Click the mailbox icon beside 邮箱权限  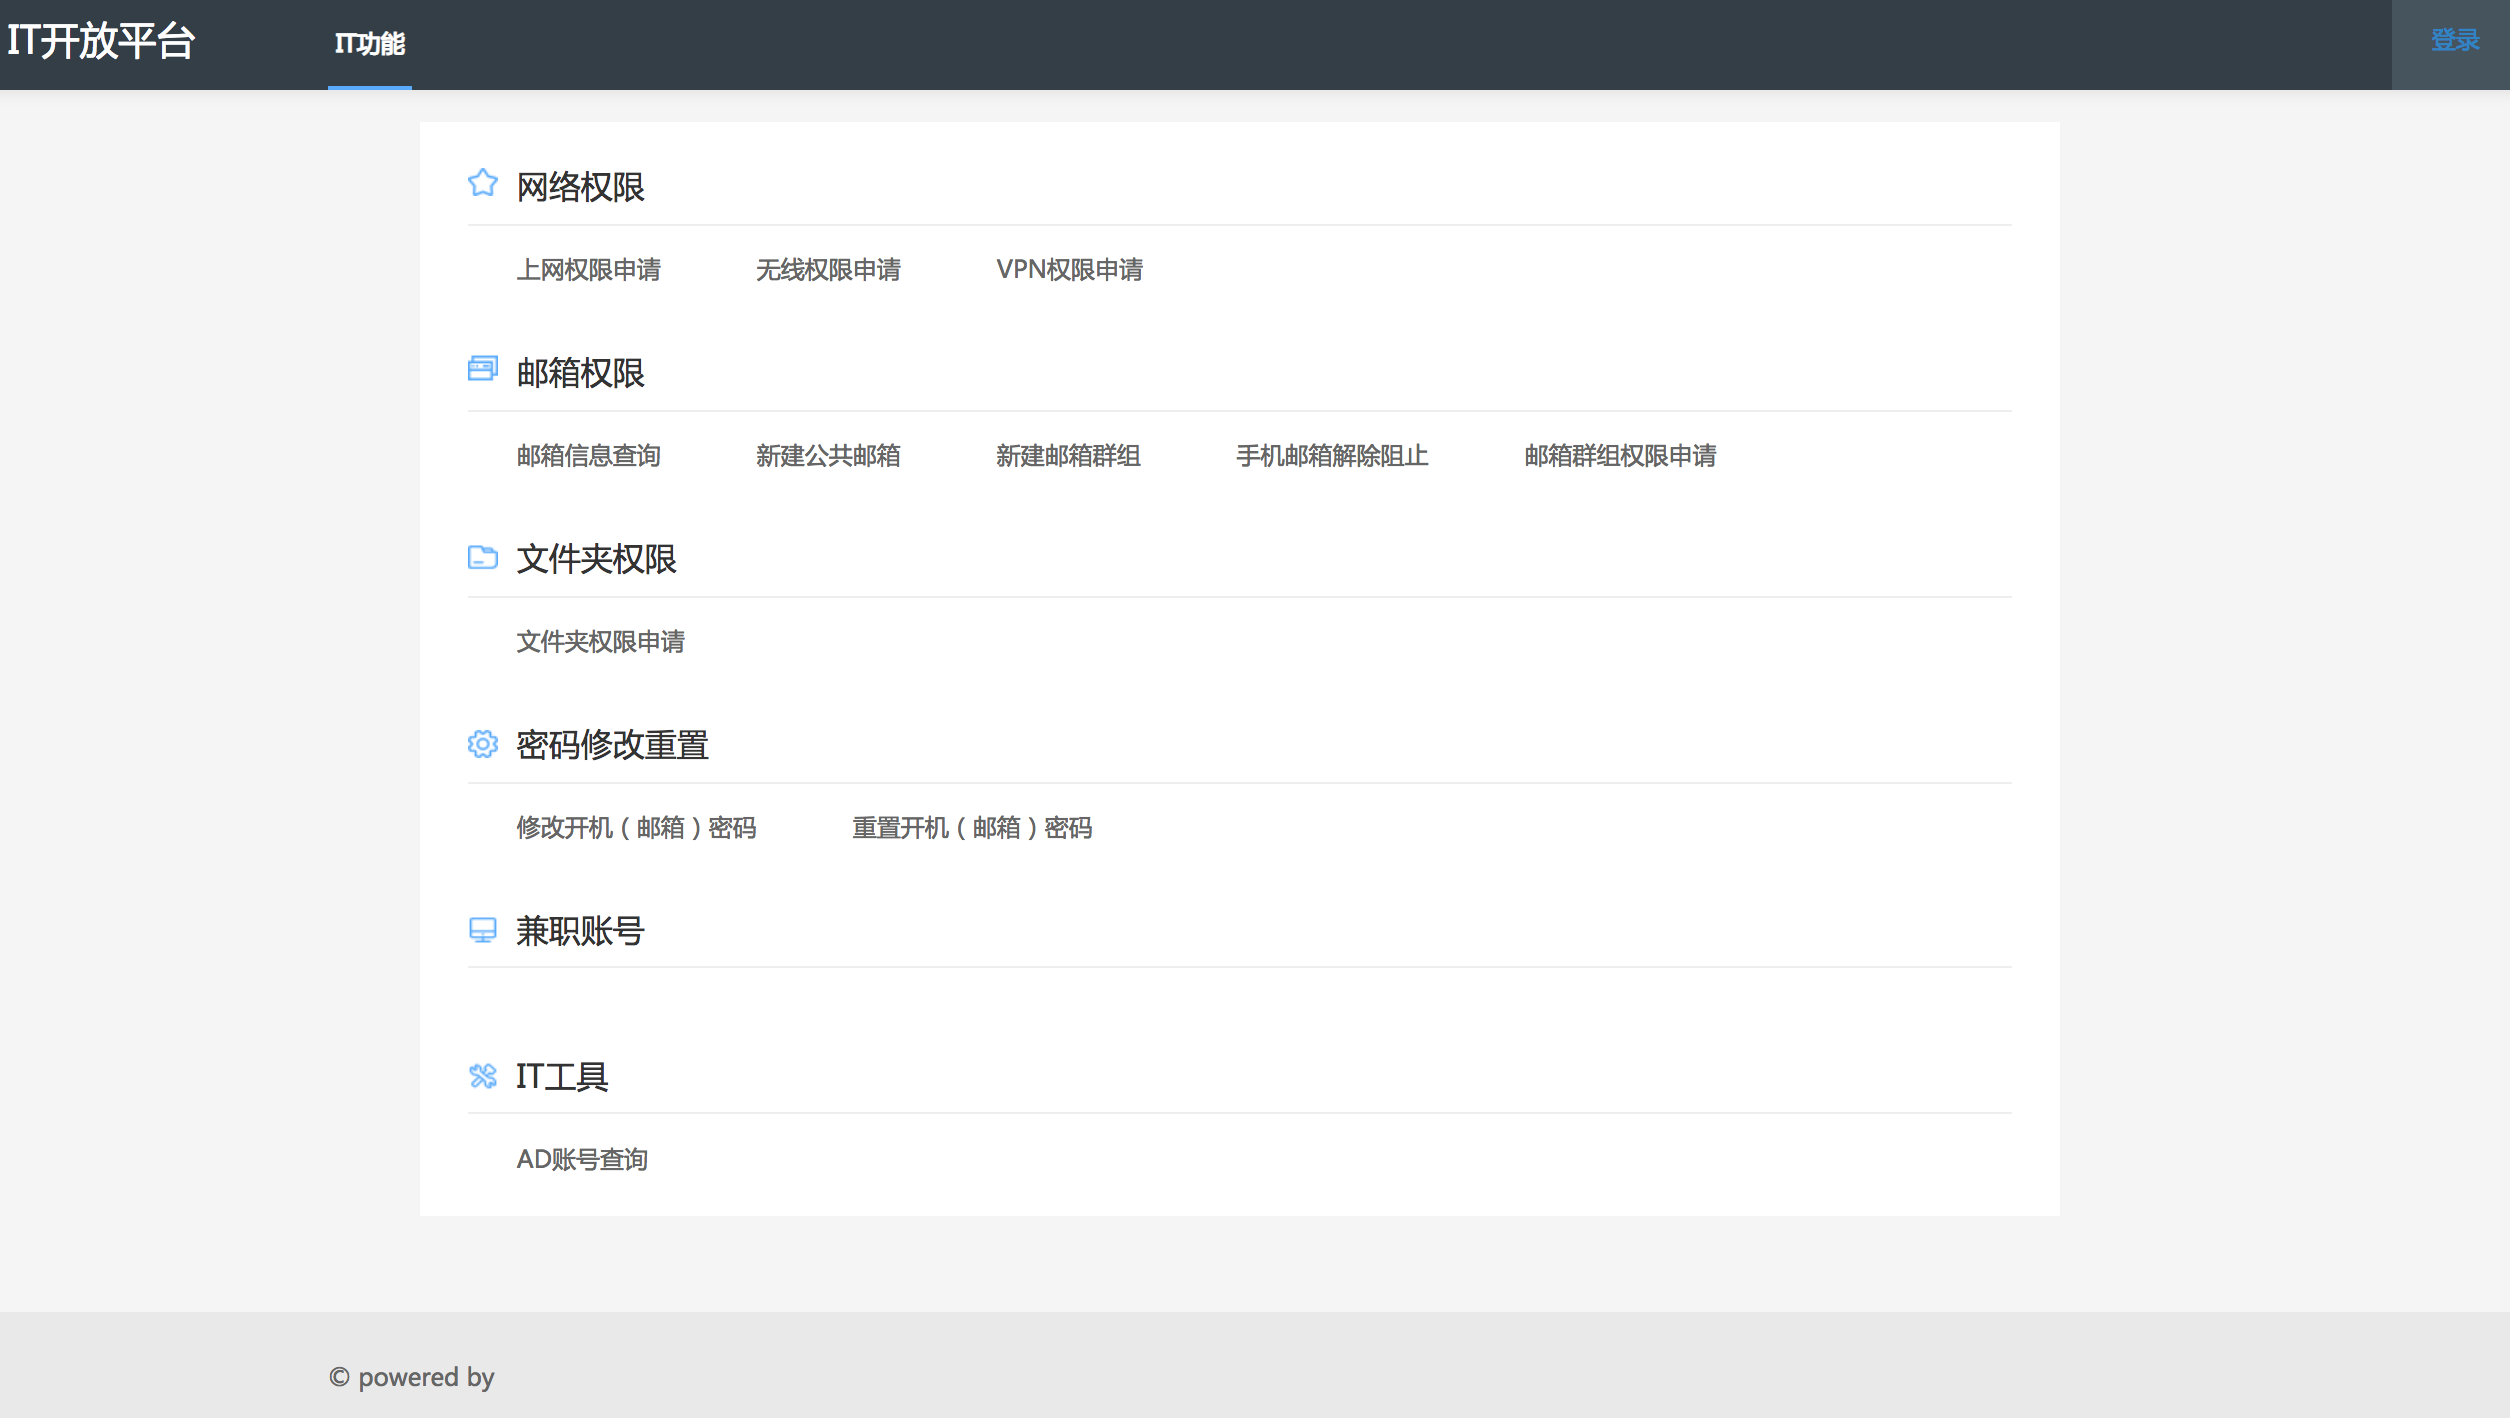pos(482,369)
